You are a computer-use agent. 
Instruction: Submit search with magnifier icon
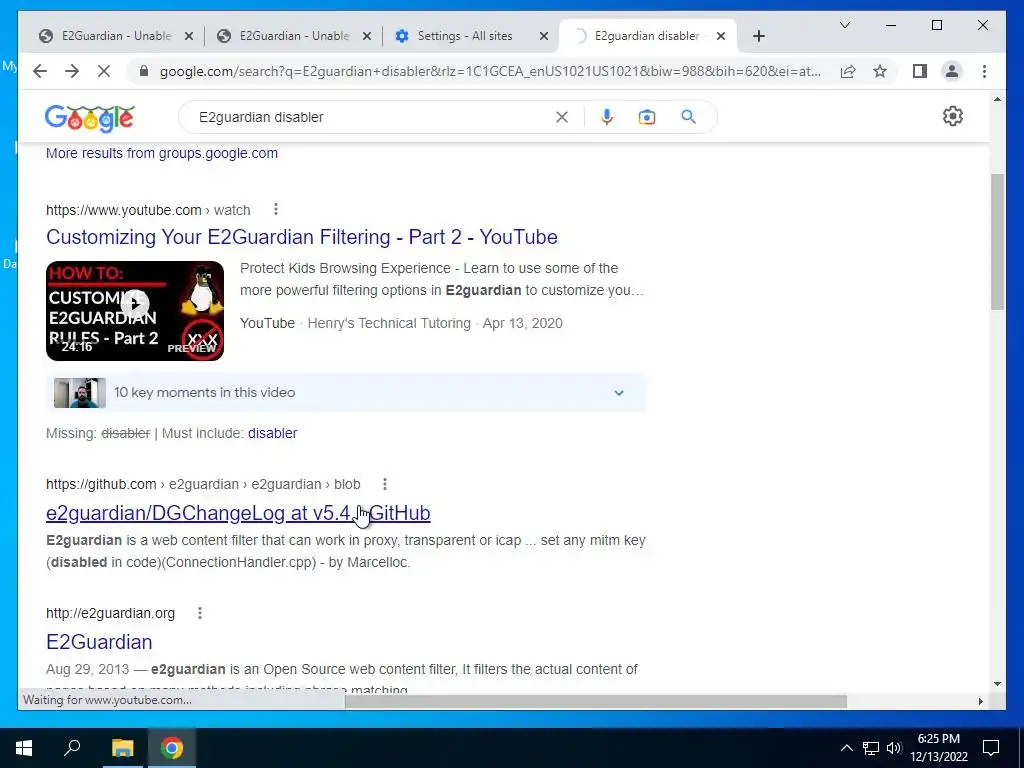coord(688,117)
